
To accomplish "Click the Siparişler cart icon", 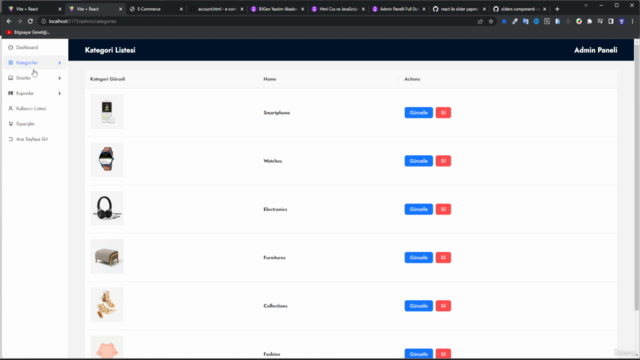I will 11,124.
